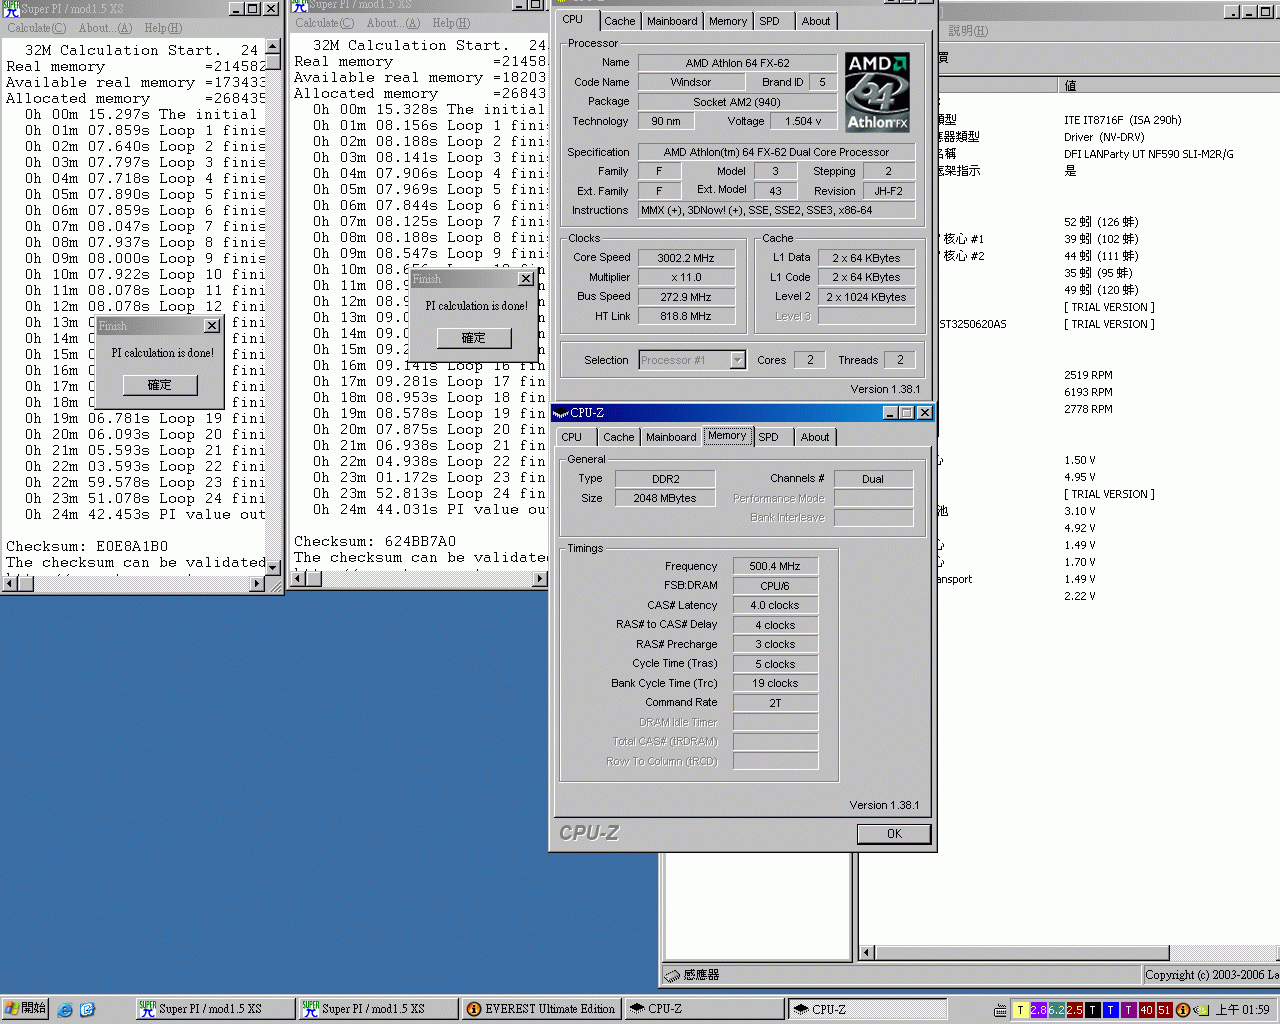This screenshot has height=1024, width=1280.
Task: Select Cache tab in upper CPU-Z window
Action: click(x=620, y=21)
